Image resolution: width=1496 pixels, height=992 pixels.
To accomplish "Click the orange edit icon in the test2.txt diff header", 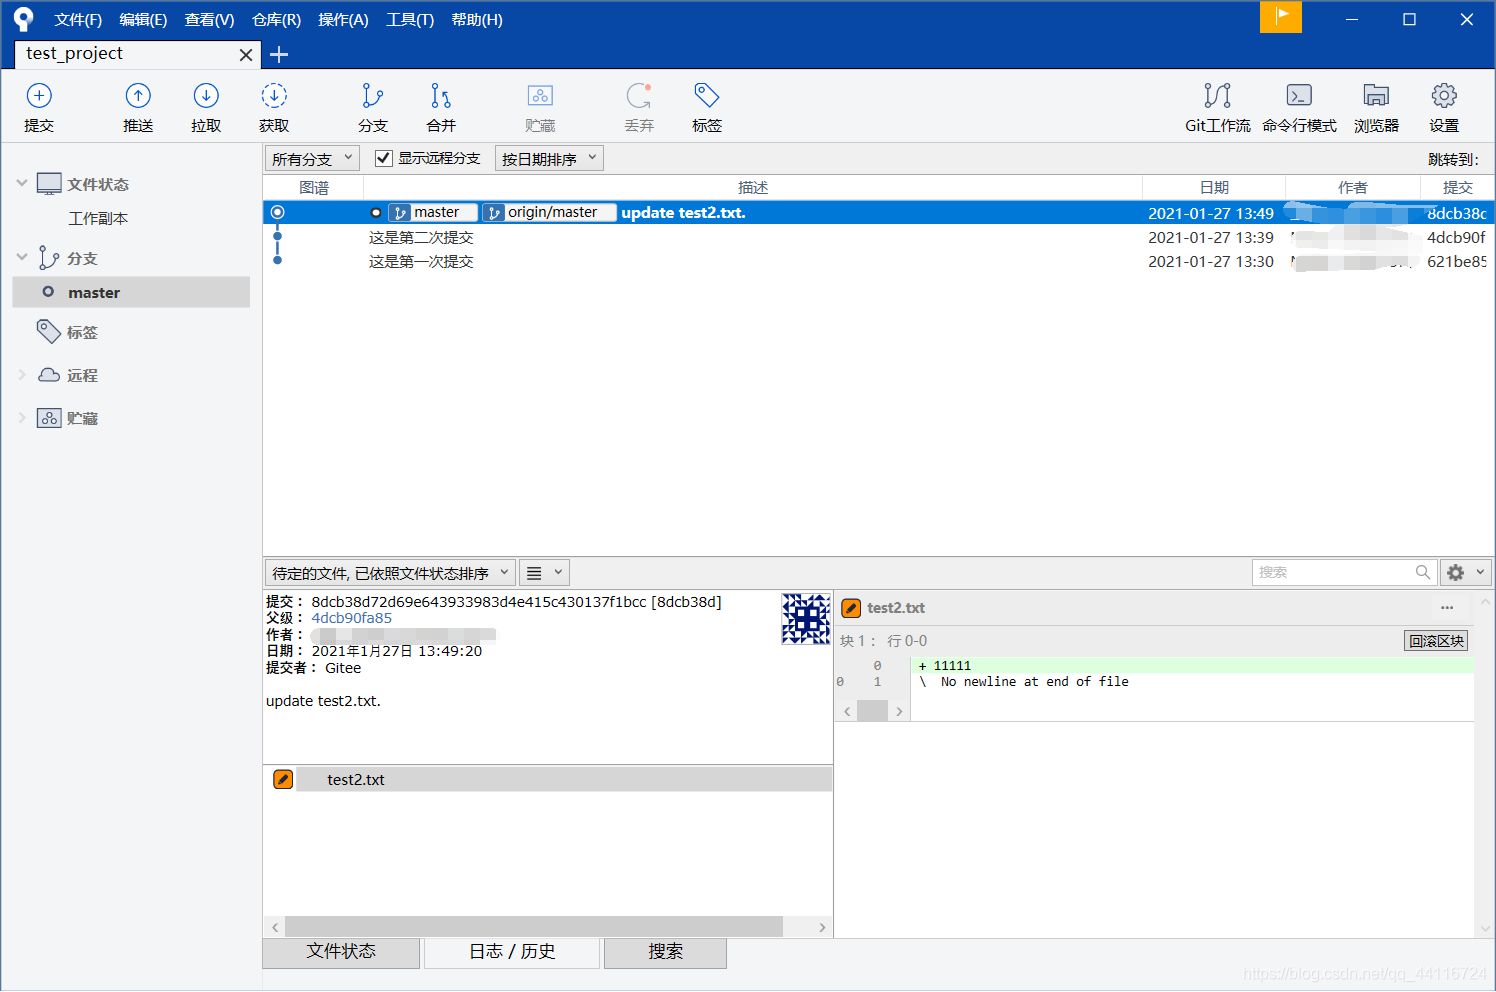I will click(x=851, y=608).
